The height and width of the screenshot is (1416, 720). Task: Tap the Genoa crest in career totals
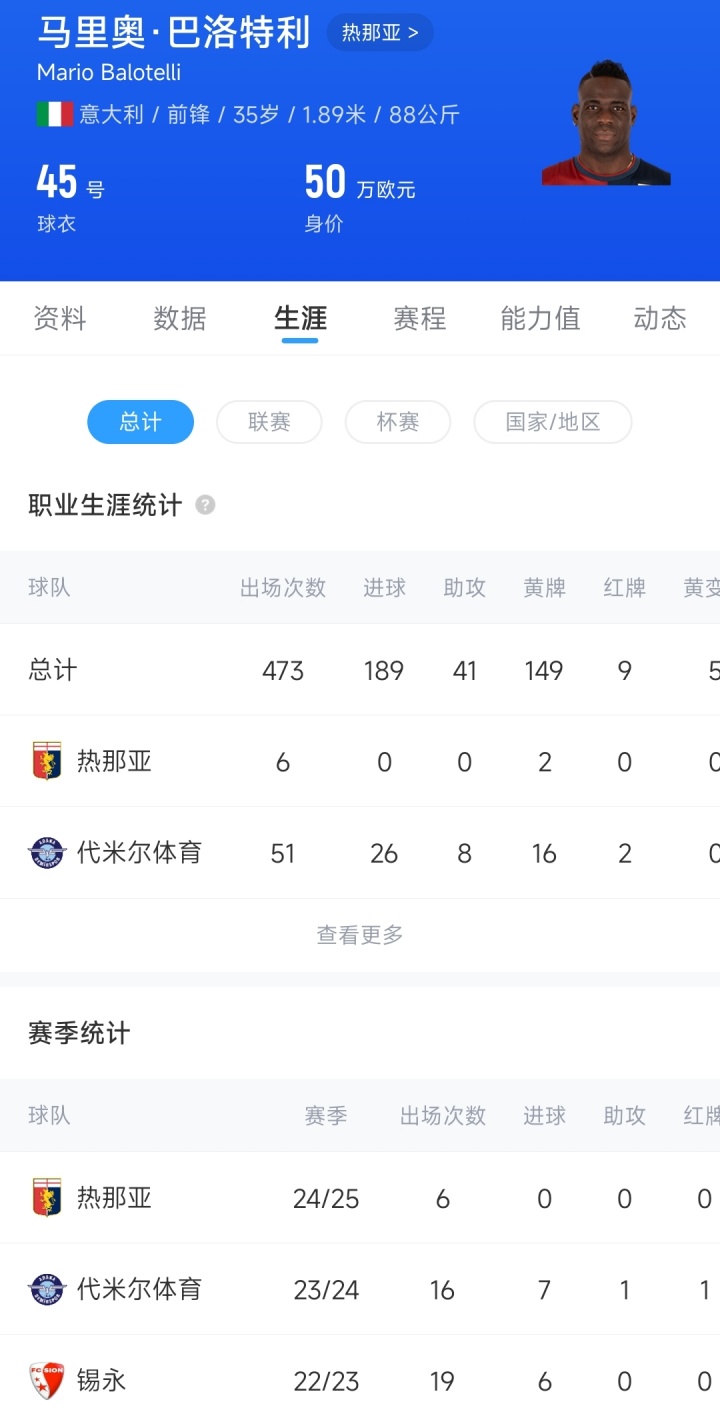47,761
